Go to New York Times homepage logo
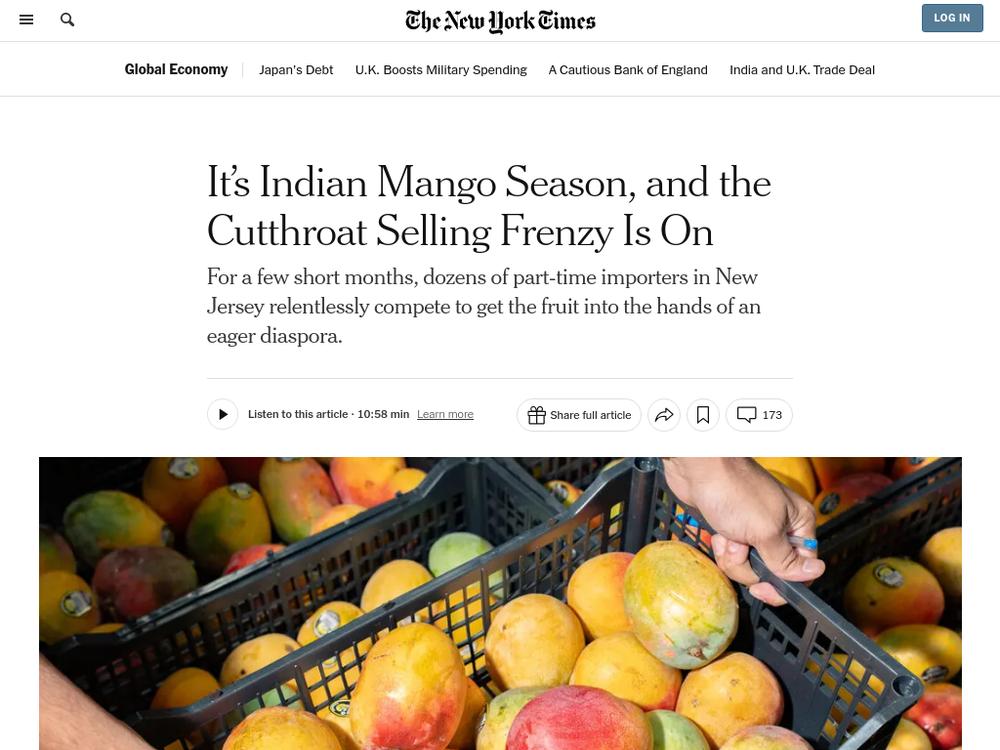This screenshot has width=1000, height=750. [500, 21]
